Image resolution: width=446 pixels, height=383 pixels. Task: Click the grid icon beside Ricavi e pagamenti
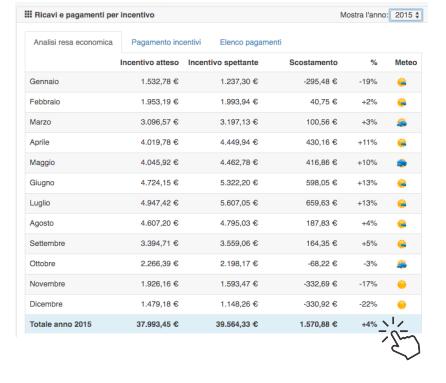pyautogui.click(x=28, y=15)
